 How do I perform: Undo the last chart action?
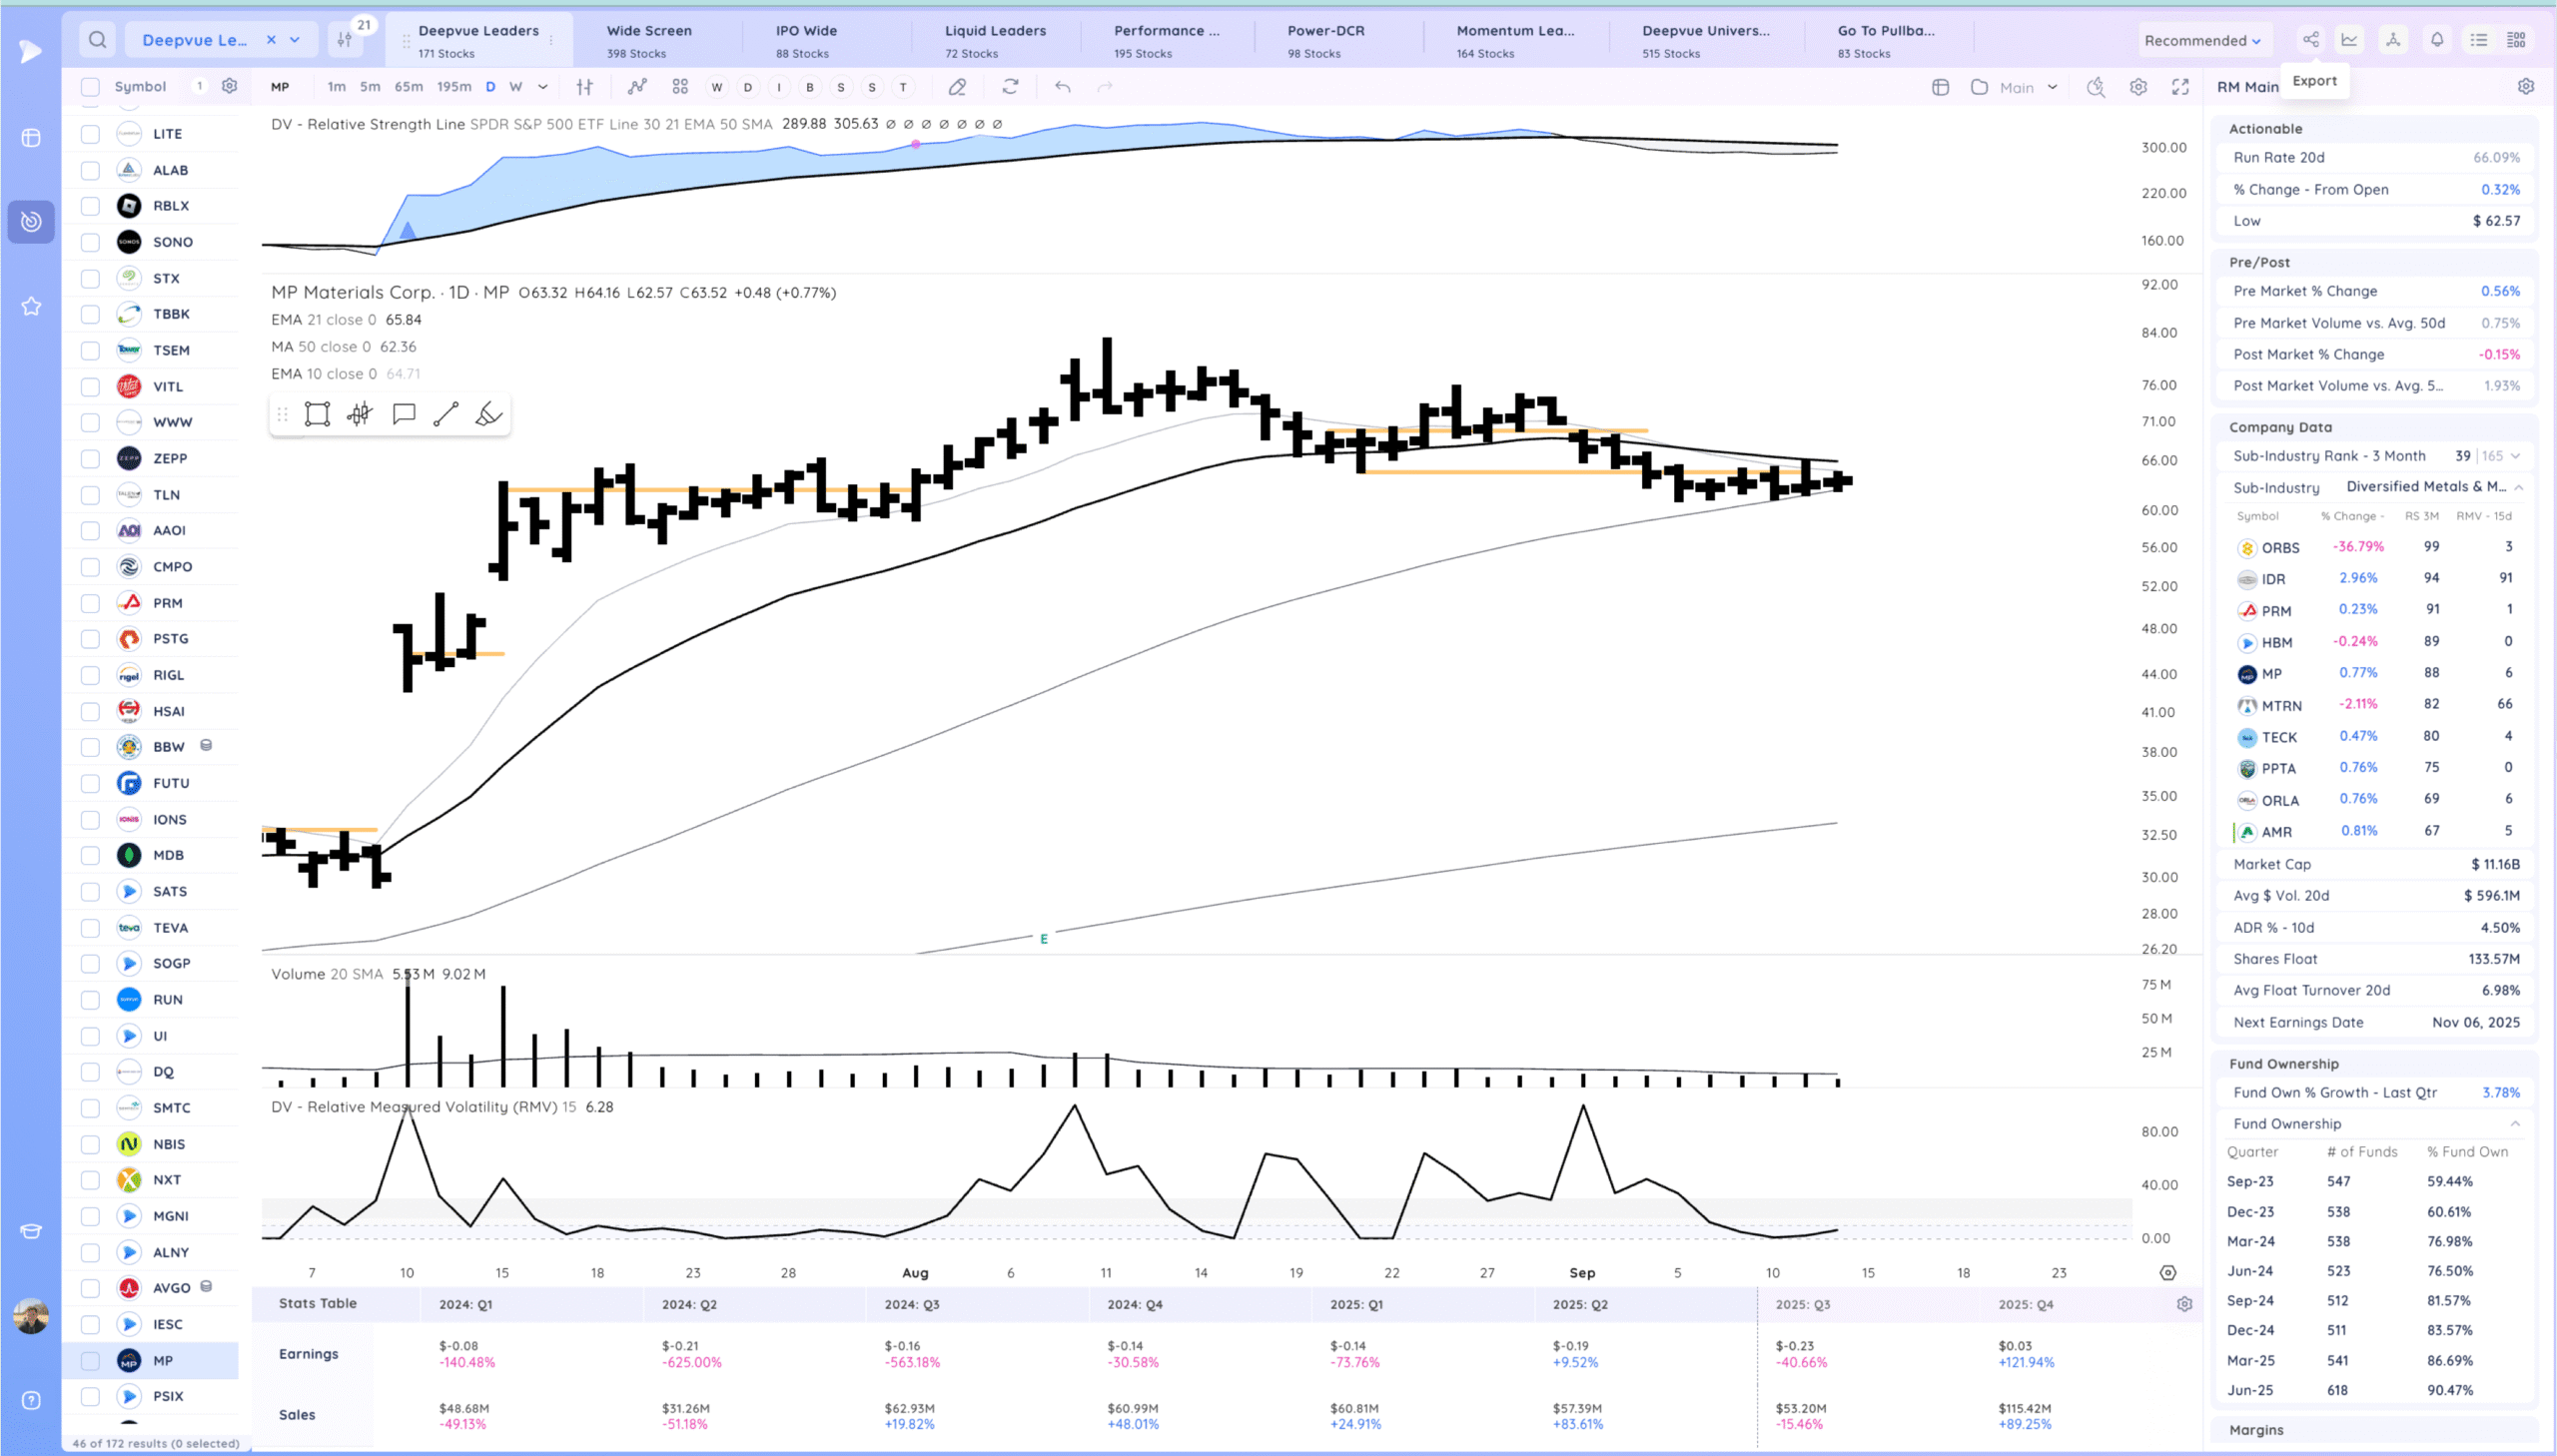click(1063, 87)
